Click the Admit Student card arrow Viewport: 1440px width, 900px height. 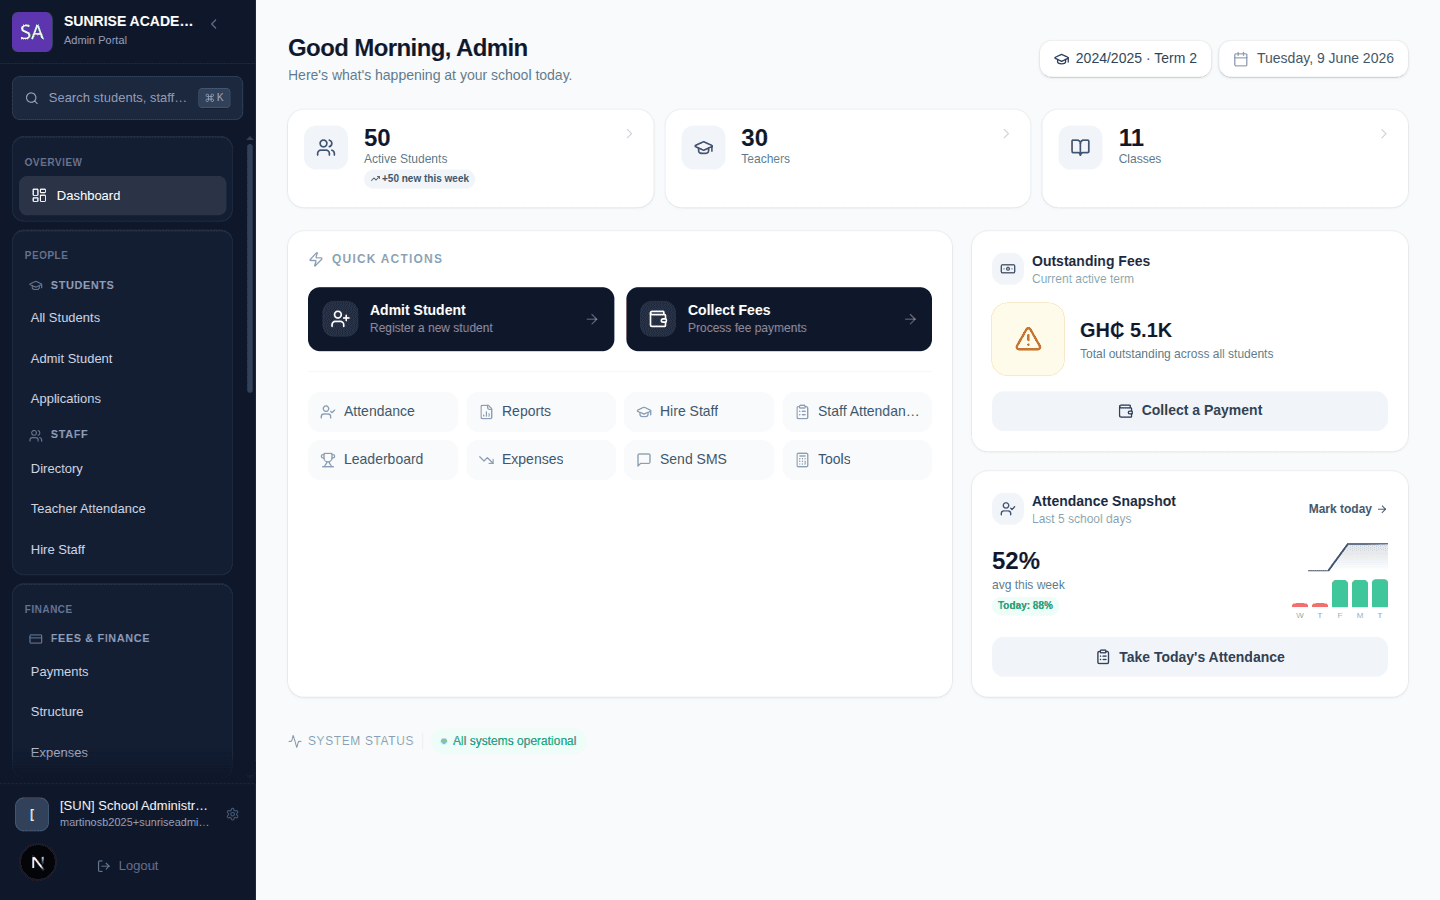click(592, 319)
